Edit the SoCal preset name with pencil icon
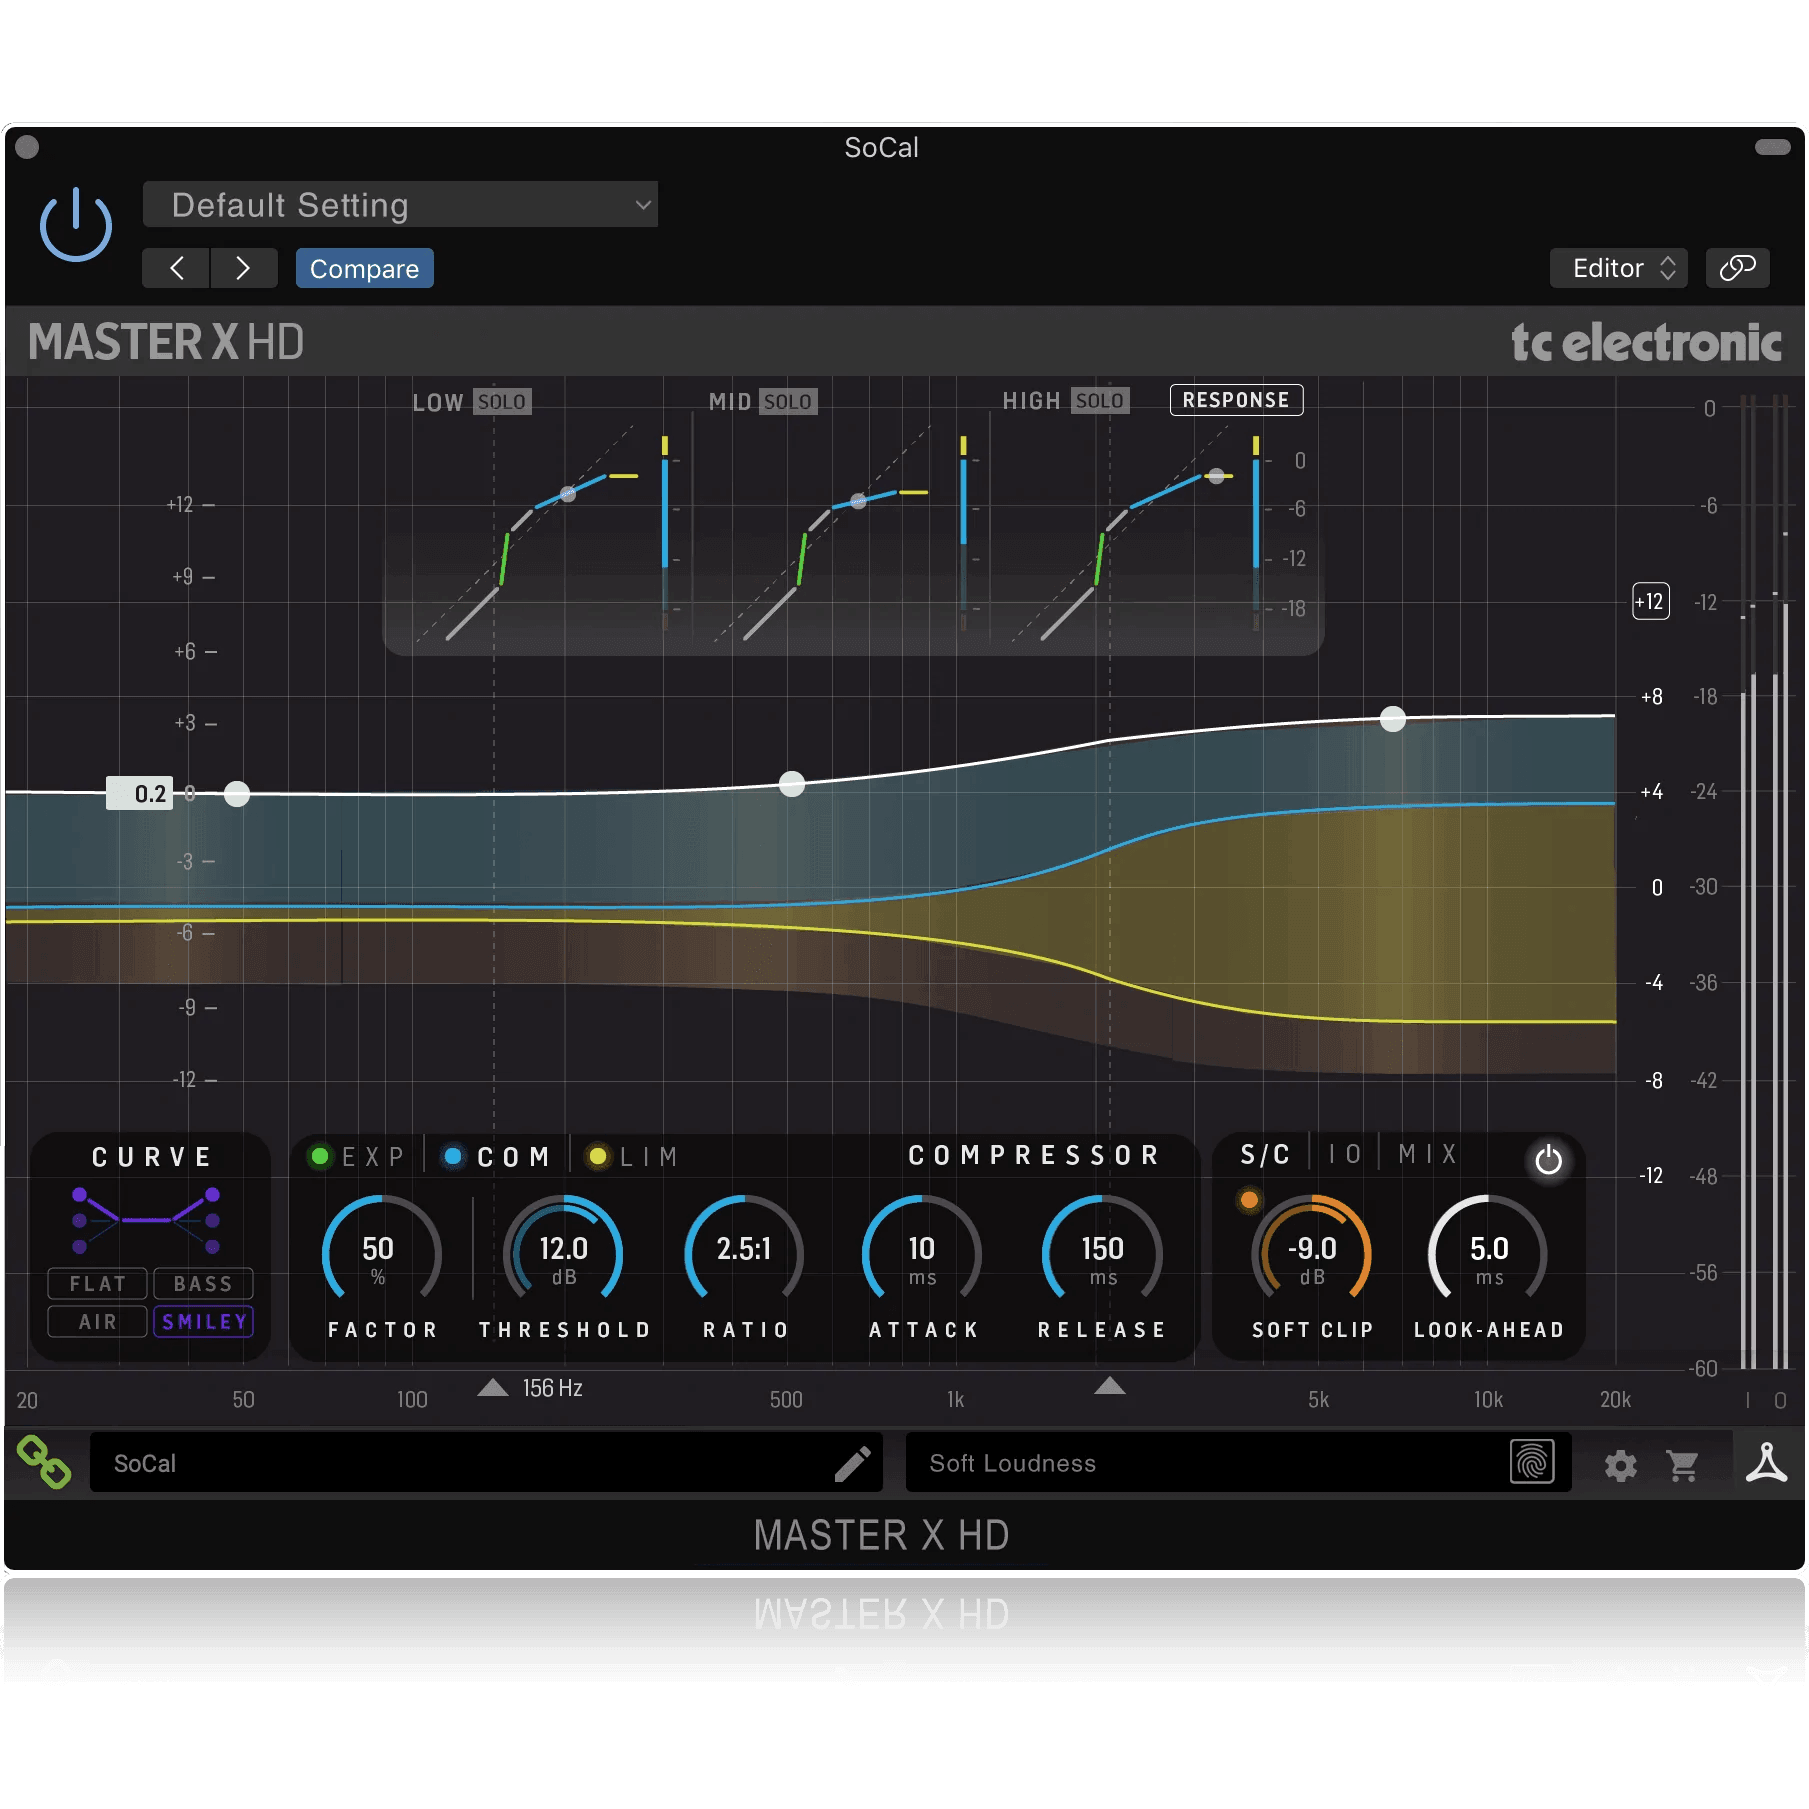 click(852, 1463)
